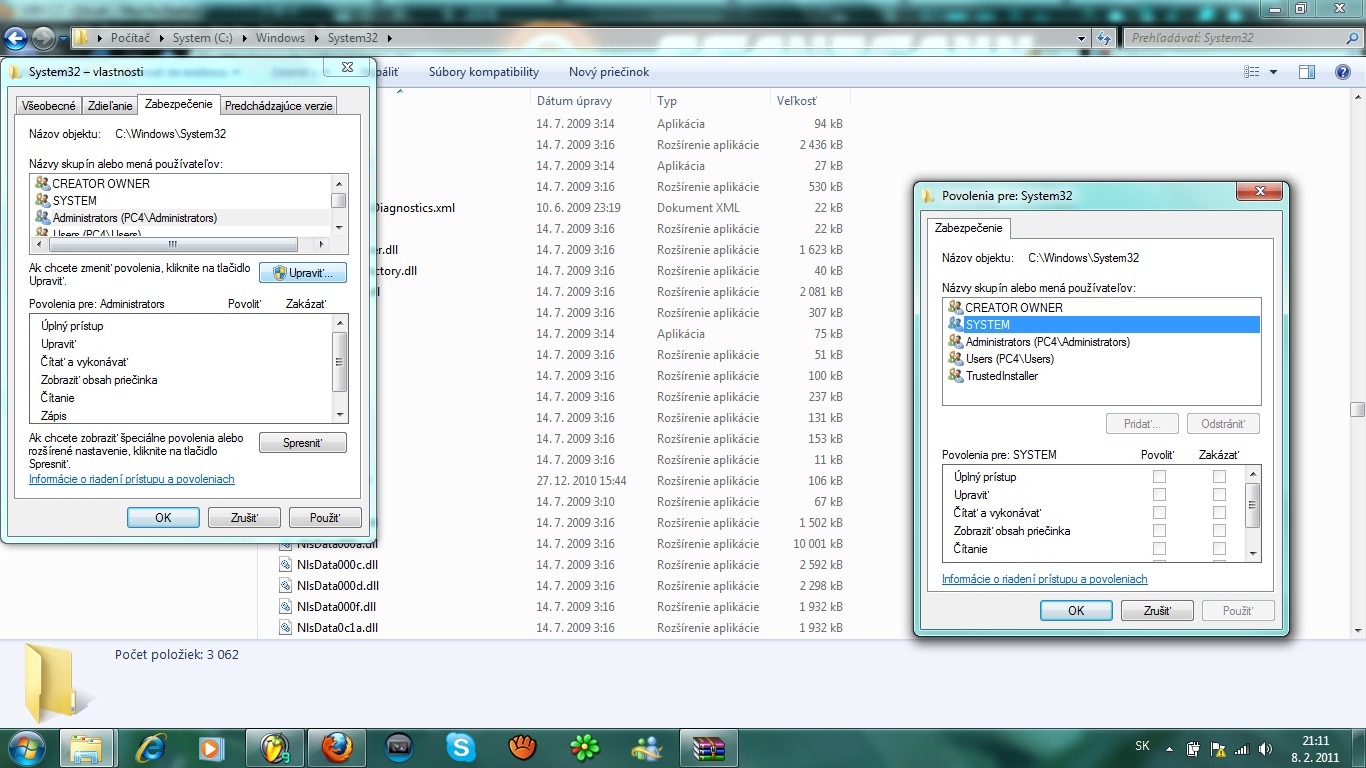Check Zakázať box for Upraviť permission
1366x768 pixels.
point(1219,495)
